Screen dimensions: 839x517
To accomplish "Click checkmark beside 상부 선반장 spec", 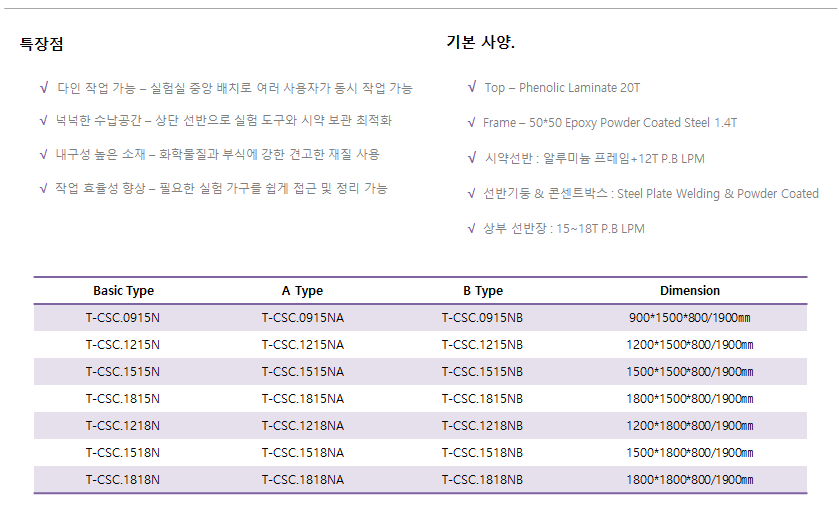I will pos(471,229).
